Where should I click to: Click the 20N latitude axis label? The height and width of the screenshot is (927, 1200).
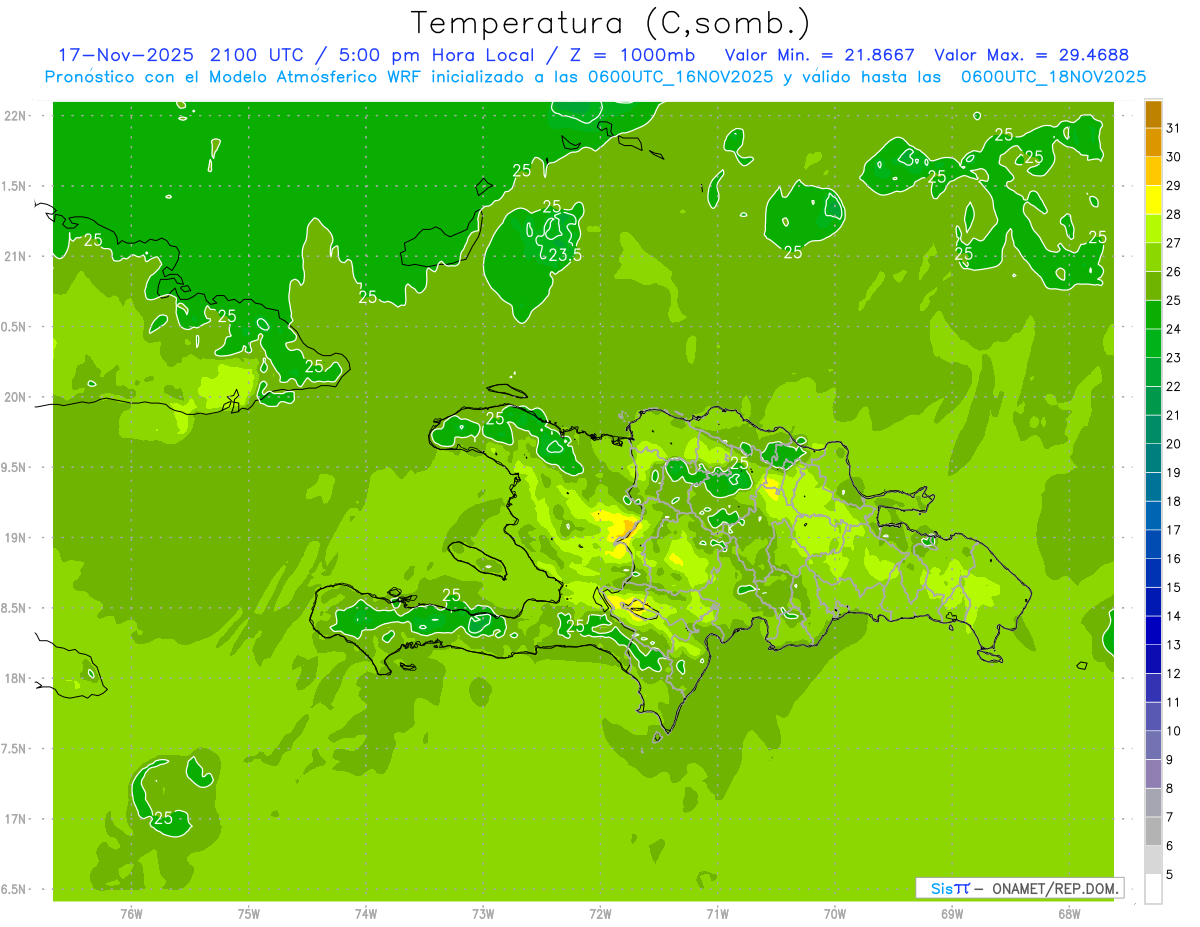click(x=15, y=397)
